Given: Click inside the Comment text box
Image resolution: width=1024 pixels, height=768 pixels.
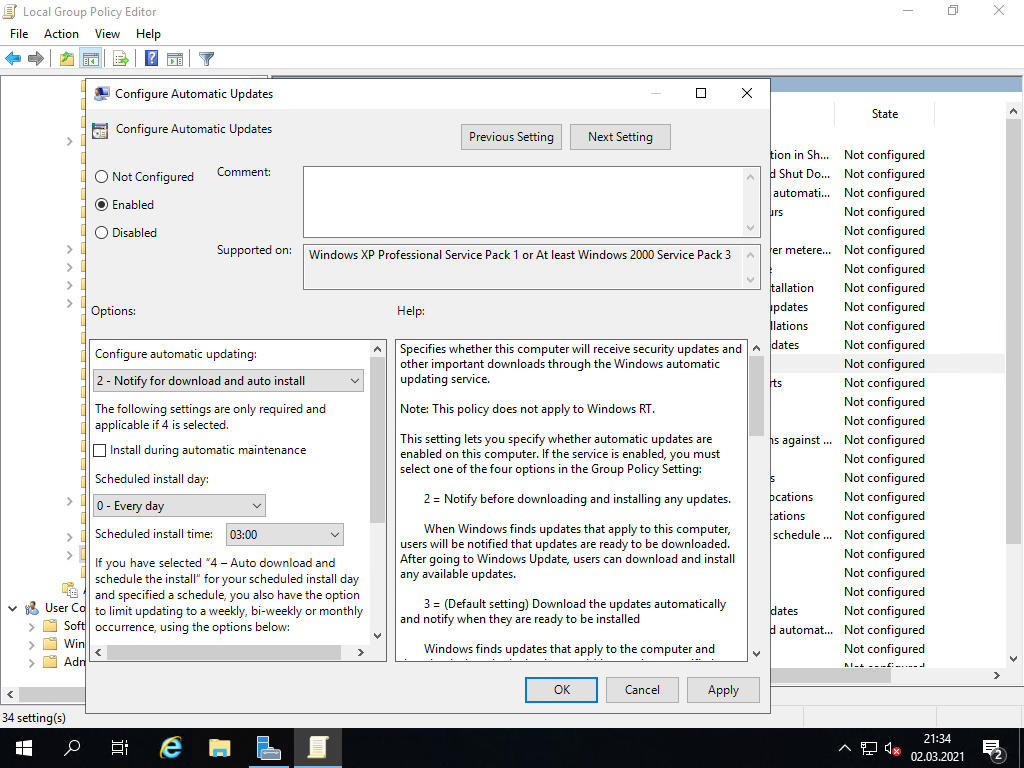Looking at the screenshot, I should pos(523,201).
